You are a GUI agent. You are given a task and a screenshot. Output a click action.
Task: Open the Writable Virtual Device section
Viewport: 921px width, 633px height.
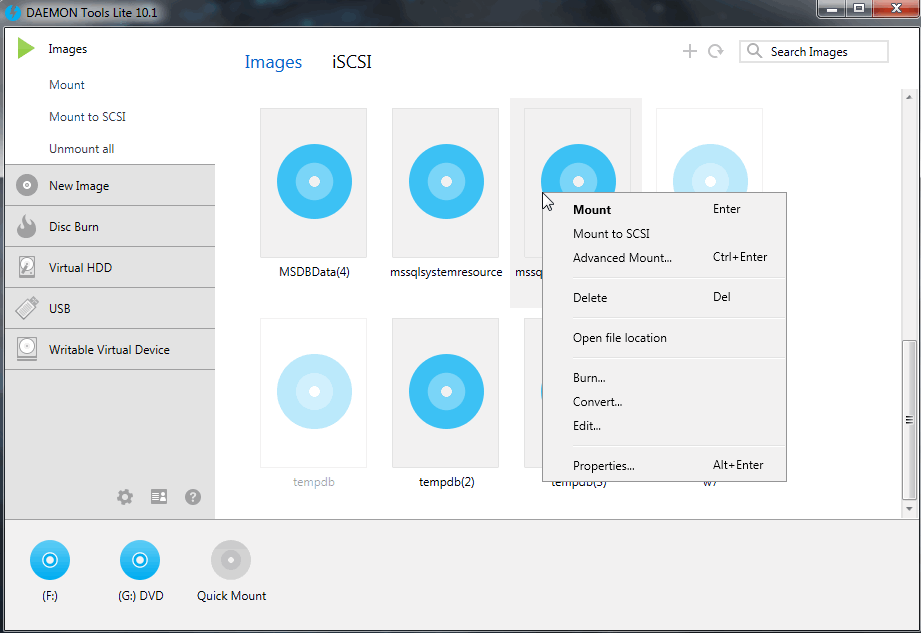[x=110, y=349]
